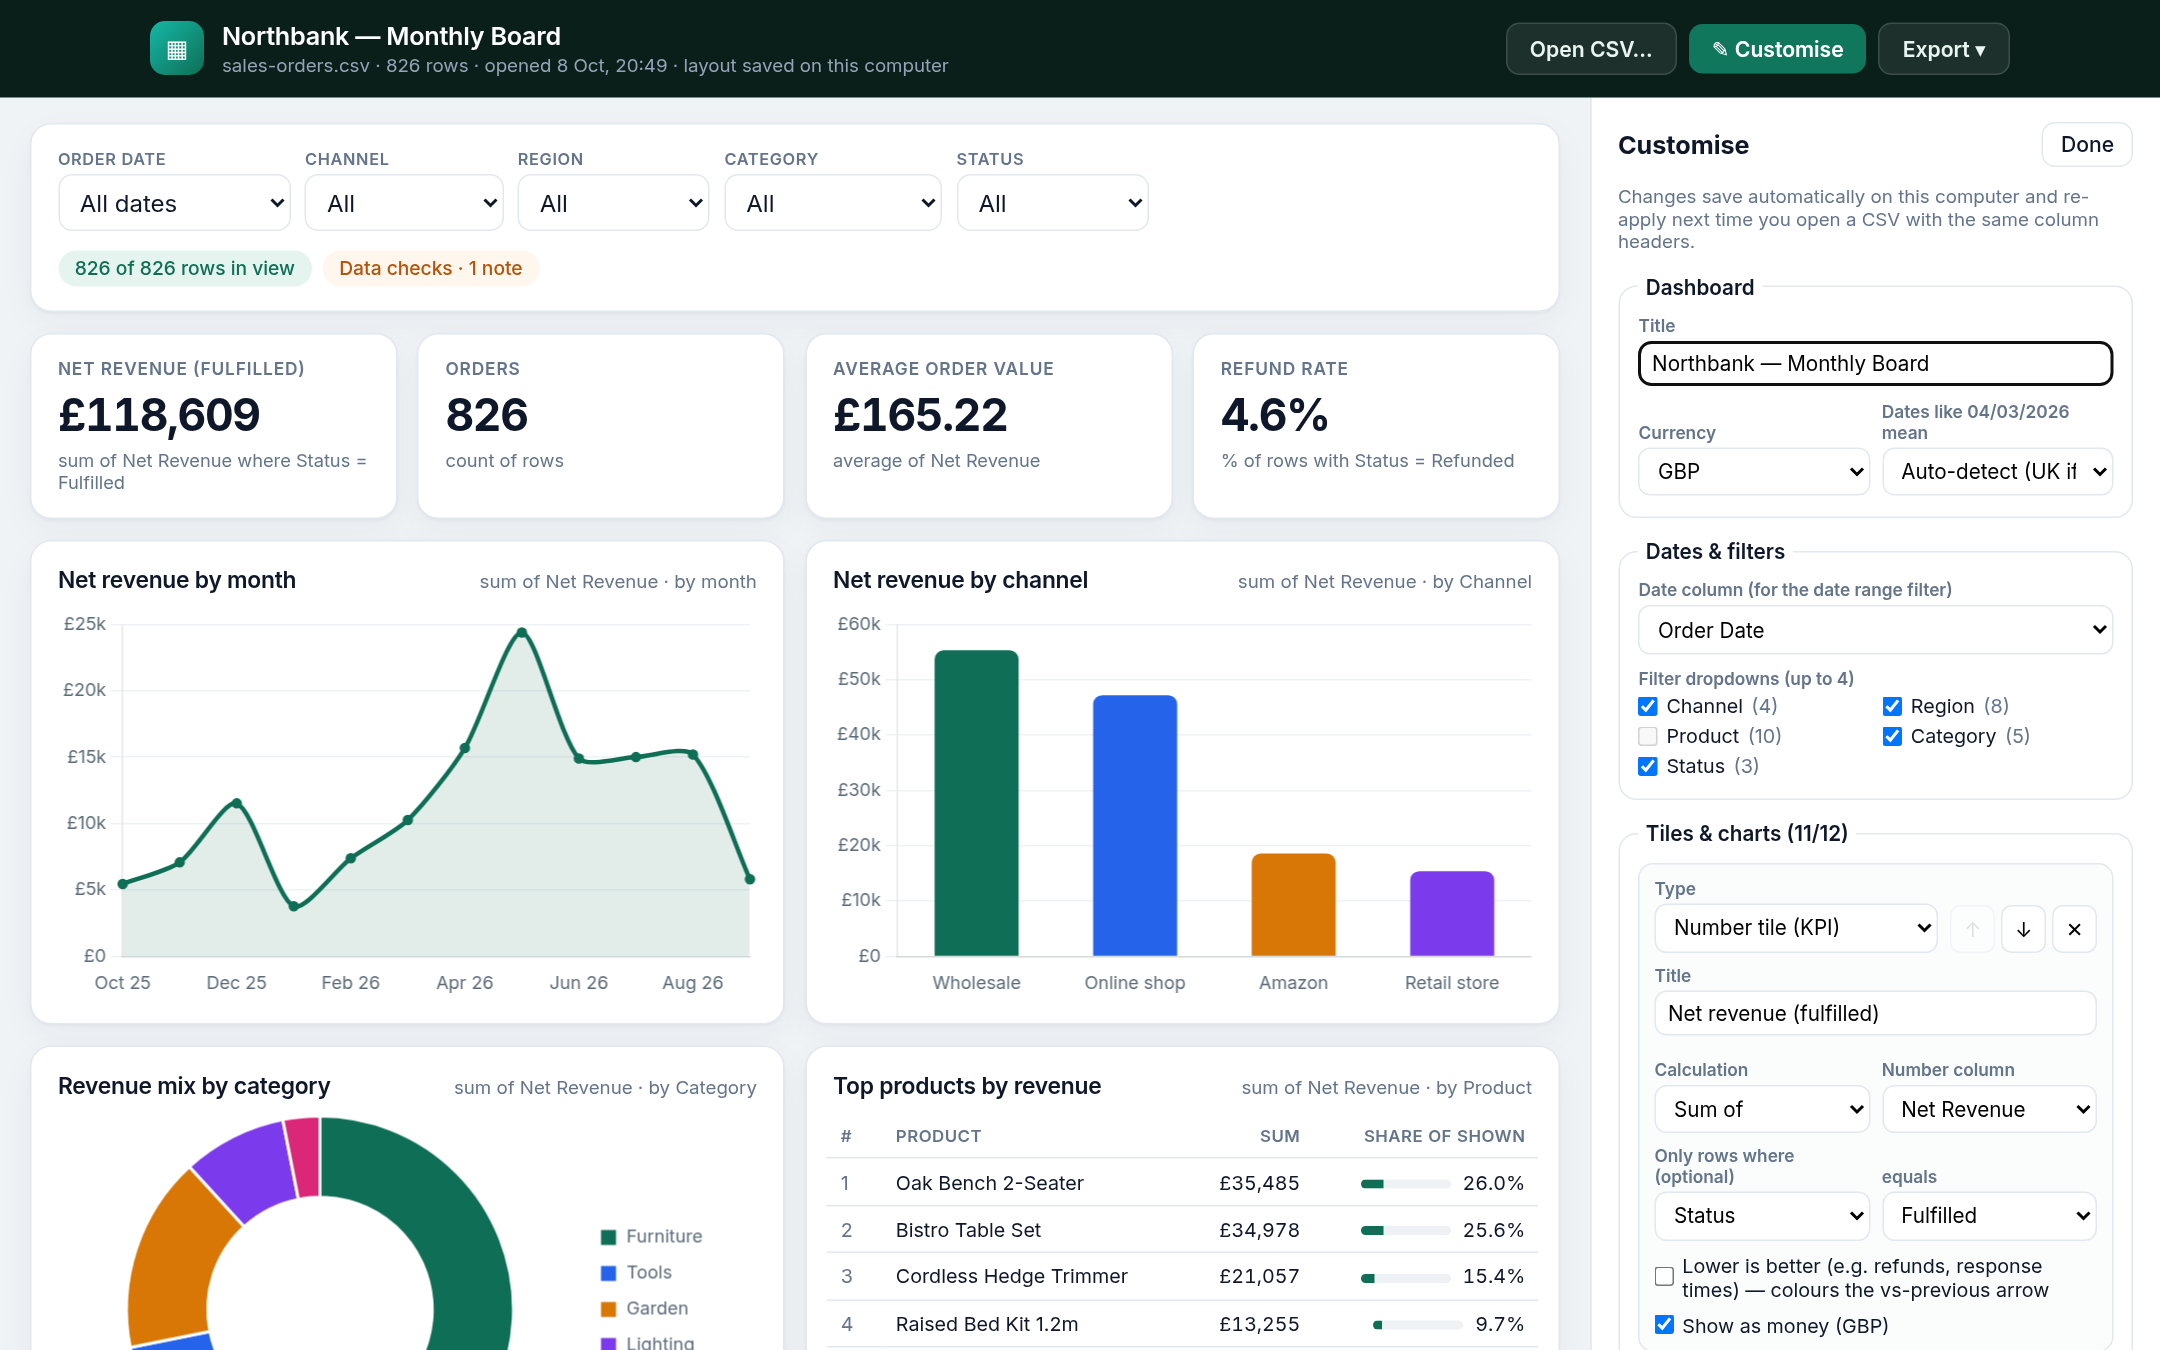Open the Region filter dropdown
Viewport: 2160px width, 1350px height.
(x=613, y=203)
